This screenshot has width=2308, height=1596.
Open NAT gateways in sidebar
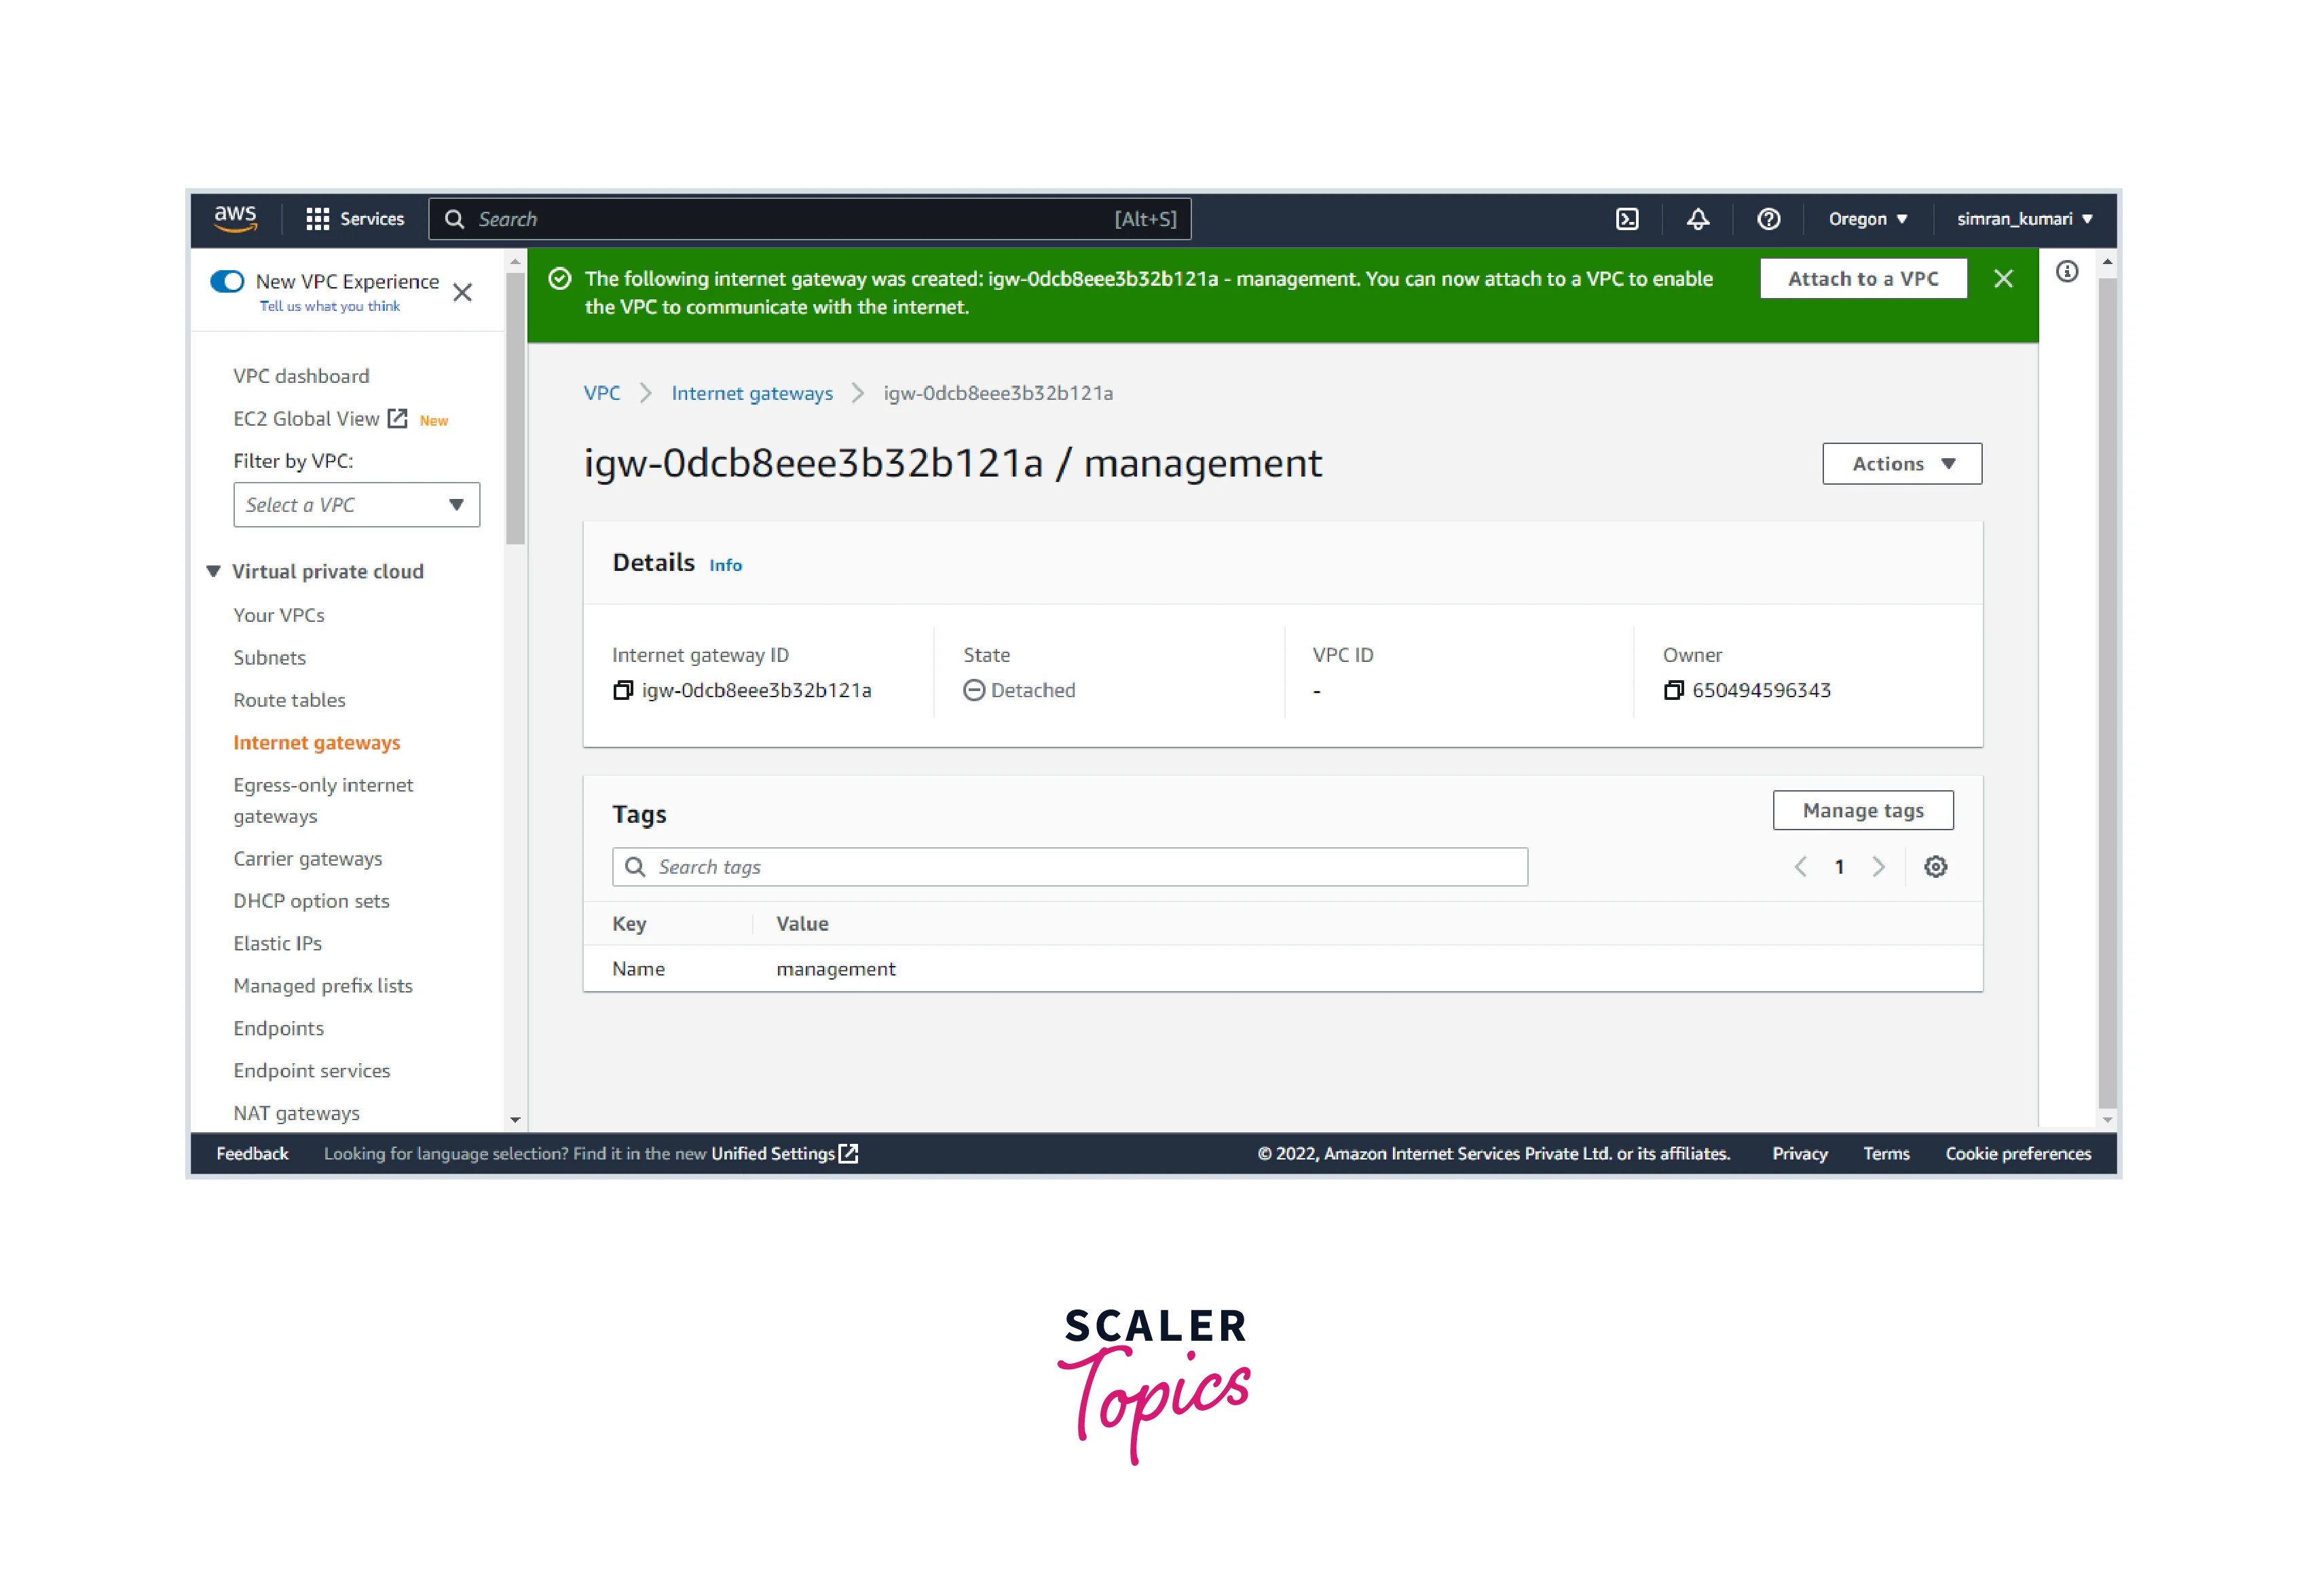point(296,1113)
